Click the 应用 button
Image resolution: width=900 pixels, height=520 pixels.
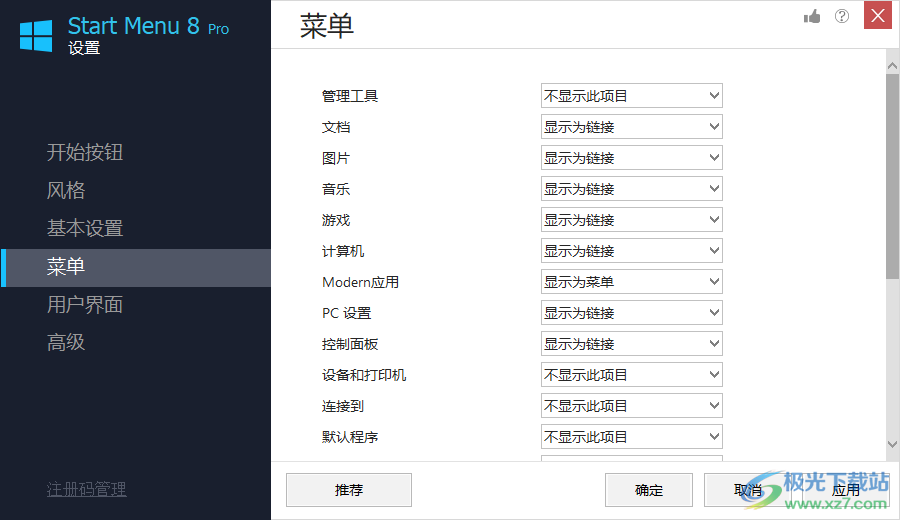pyautogui.click(x=846, y=490)
